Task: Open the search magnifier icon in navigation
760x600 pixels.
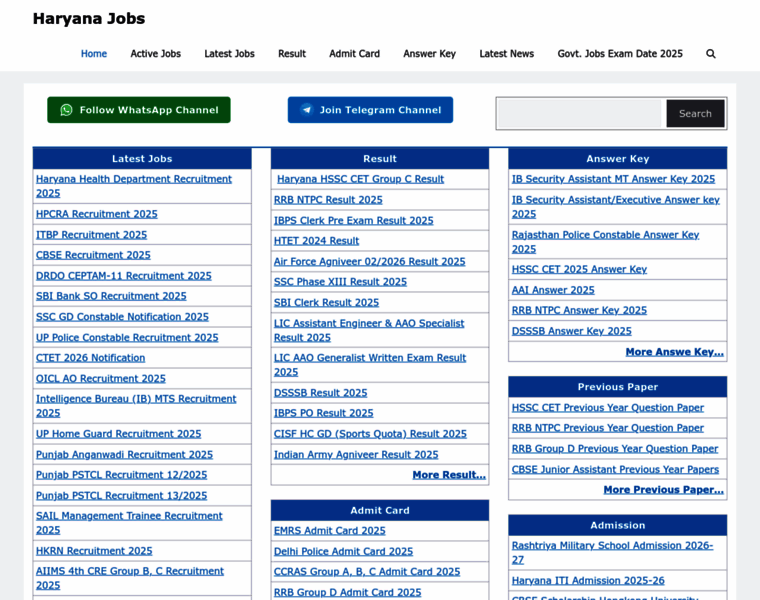Action: 711,54
